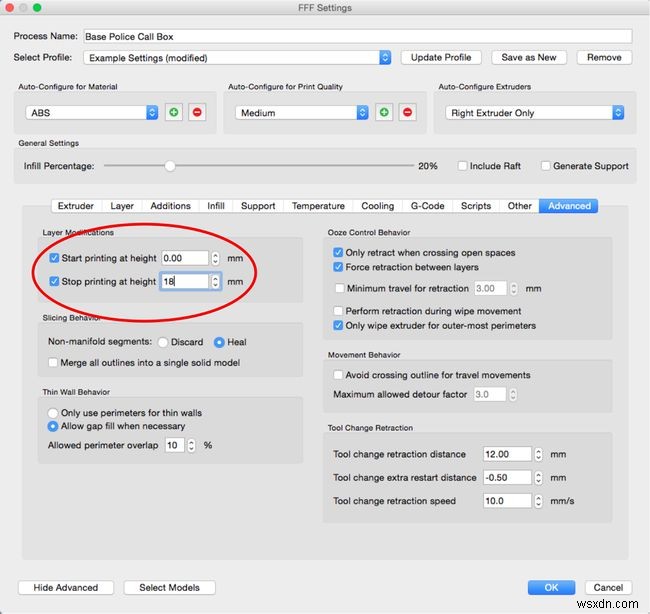Viewport: 650px width, 614px height.
Task: Select Discard for non-manifold segments
Action: [163, 342]
